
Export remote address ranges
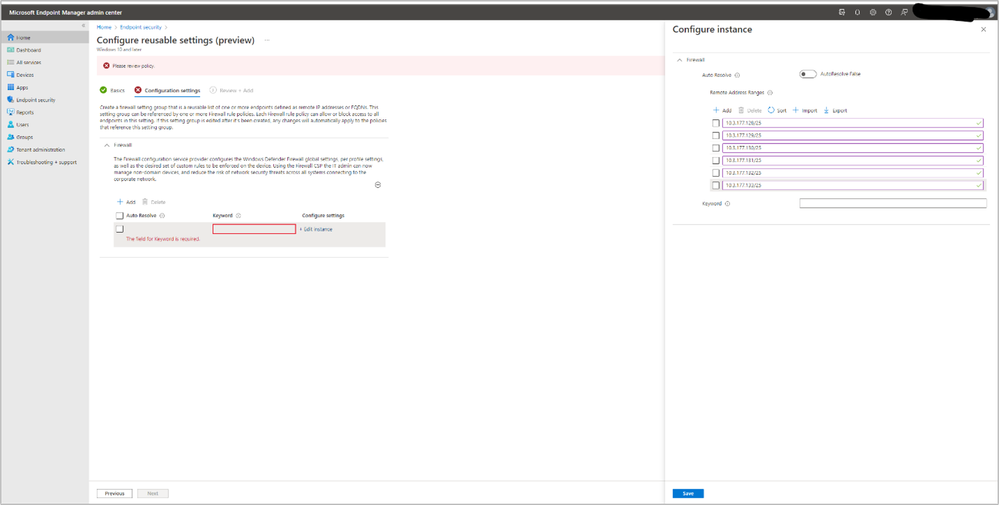pos(835,111)
